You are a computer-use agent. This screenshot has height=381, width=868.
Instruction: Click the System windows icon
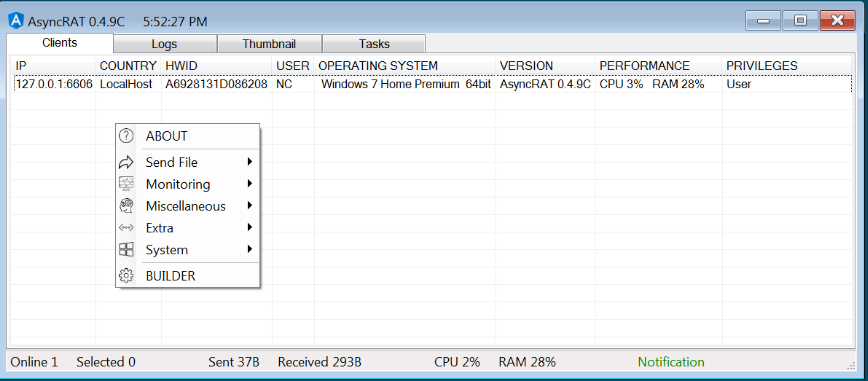click(127, 250)
